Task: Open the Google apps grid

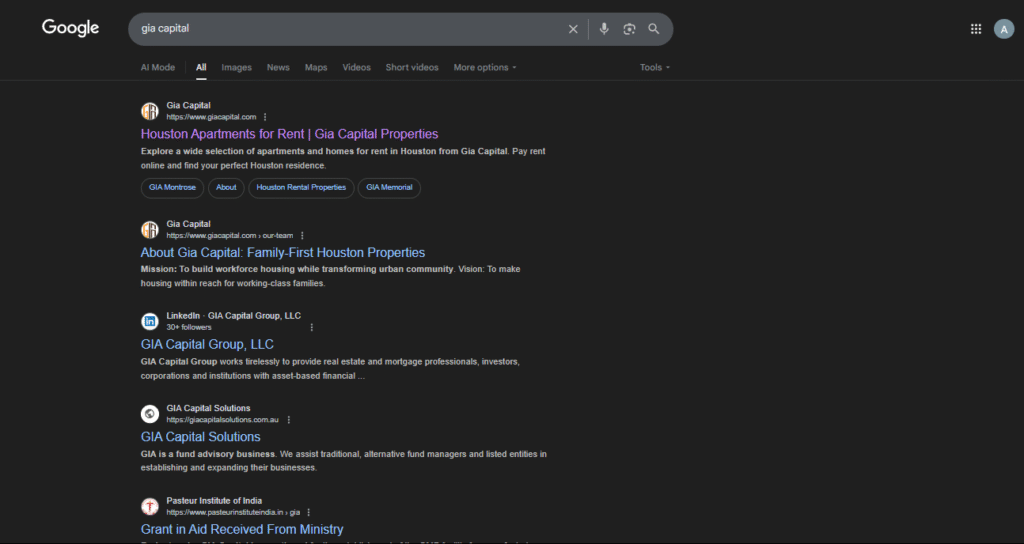Action: pos(976,29)
